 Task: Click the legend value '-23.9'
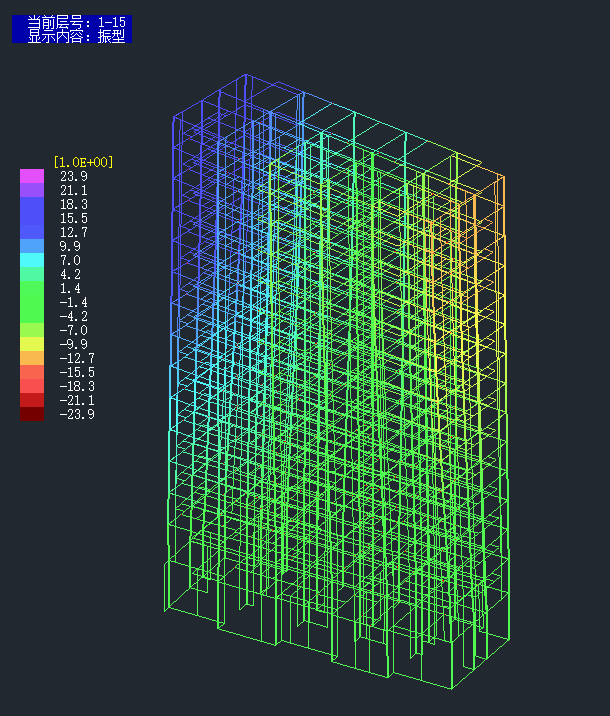(77, 414)
